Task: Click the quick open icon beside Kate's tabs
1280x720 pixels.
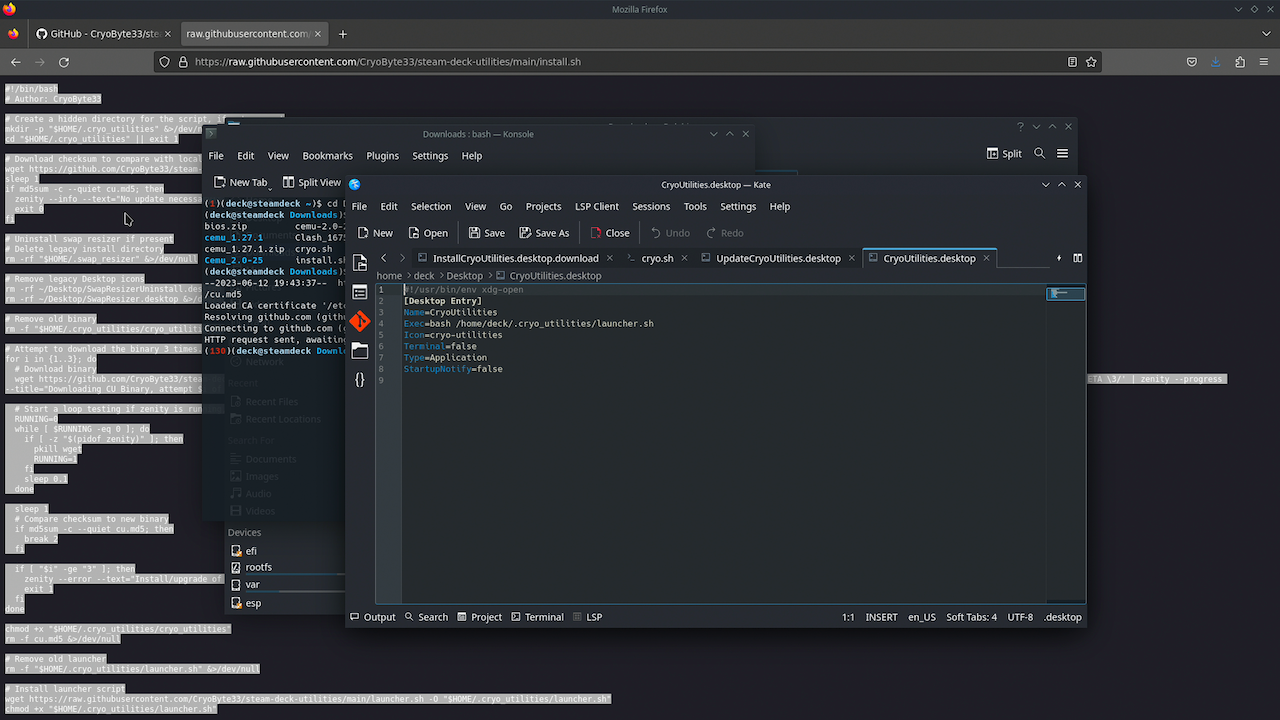Action: (x=1059, y=258)
